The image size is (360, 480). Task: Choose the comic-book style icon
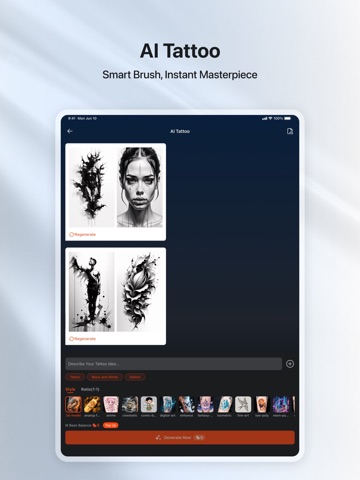click(149, 405)
